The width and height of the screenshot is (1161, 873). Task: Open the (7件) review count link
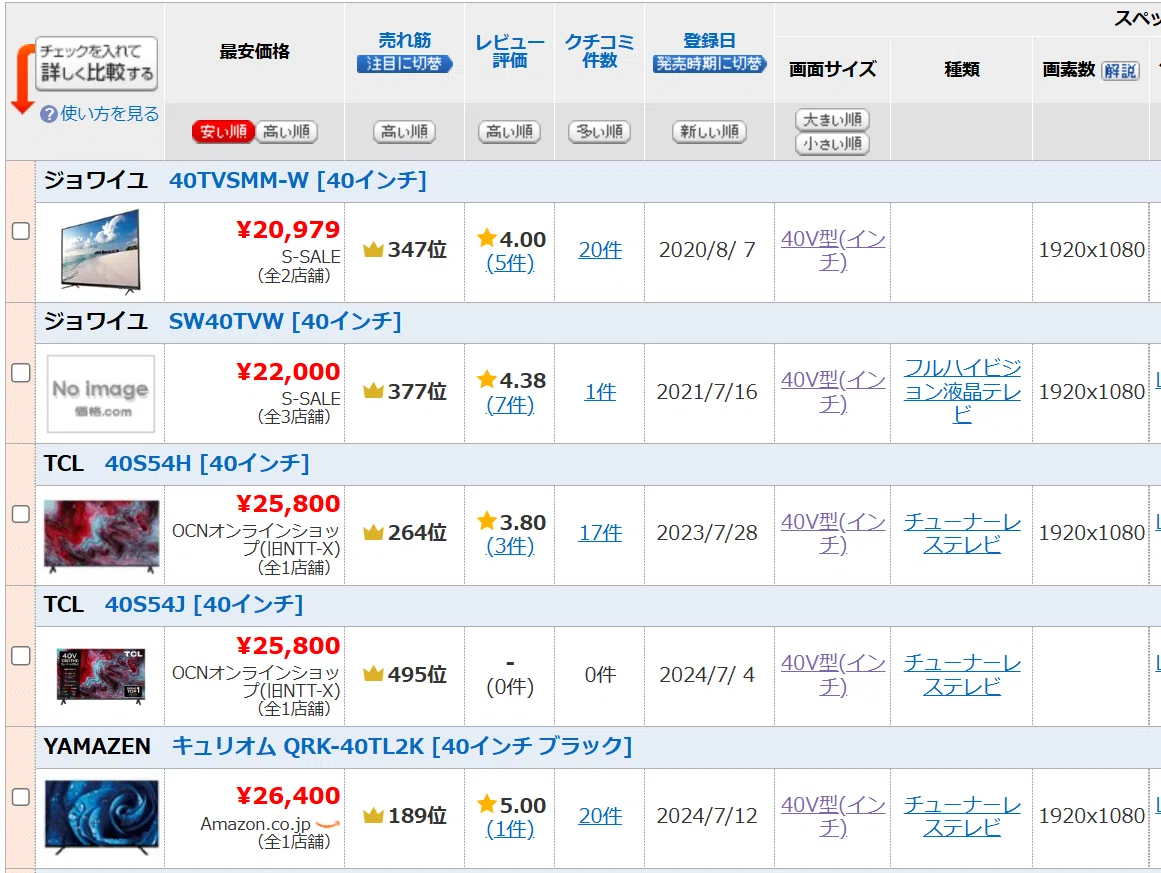(x=510, y=404)
